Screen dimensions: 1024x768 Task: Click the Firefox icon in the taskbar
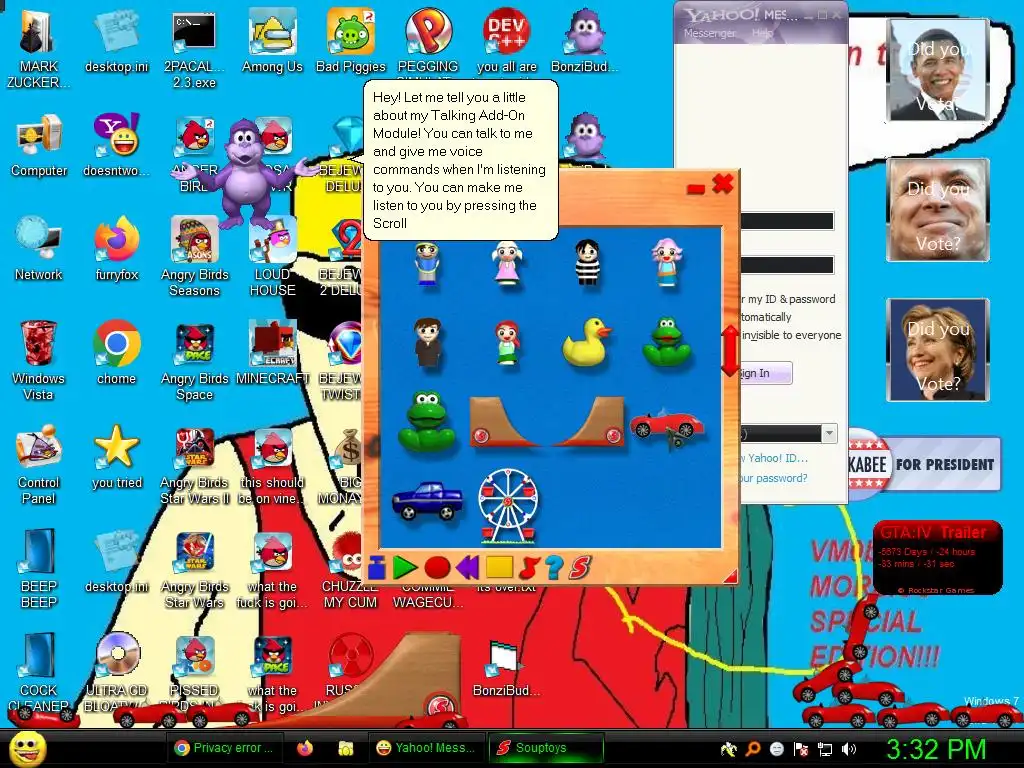coord(304,748)
